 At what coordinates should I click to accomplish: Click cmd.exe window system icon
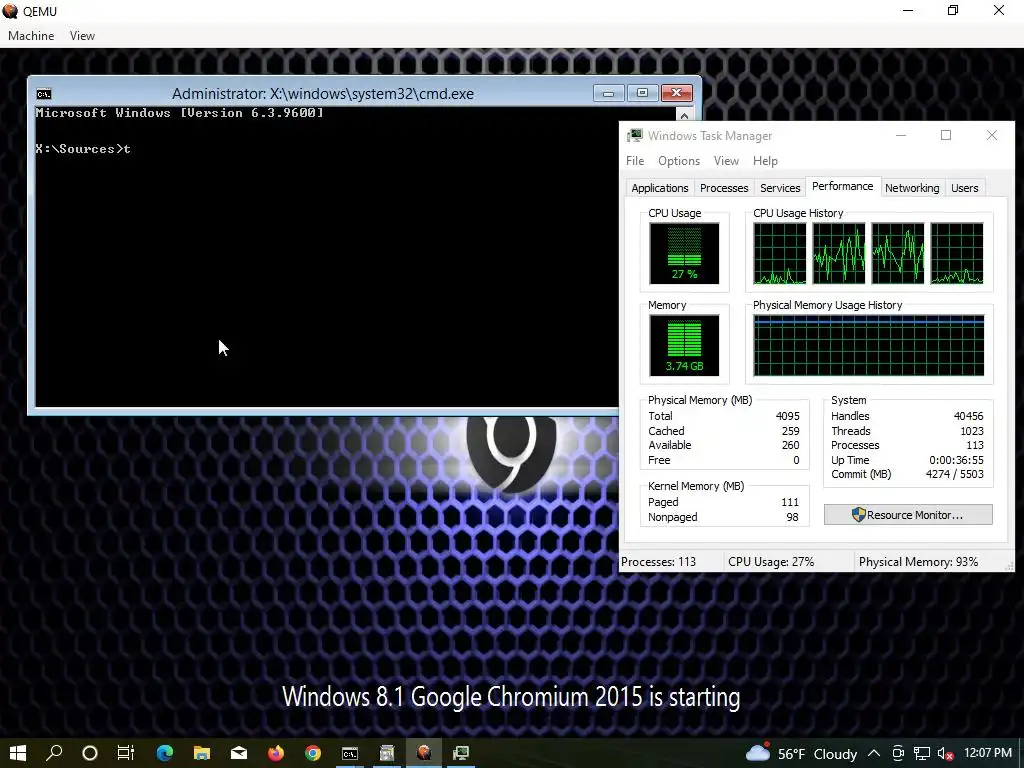(44, 93)
